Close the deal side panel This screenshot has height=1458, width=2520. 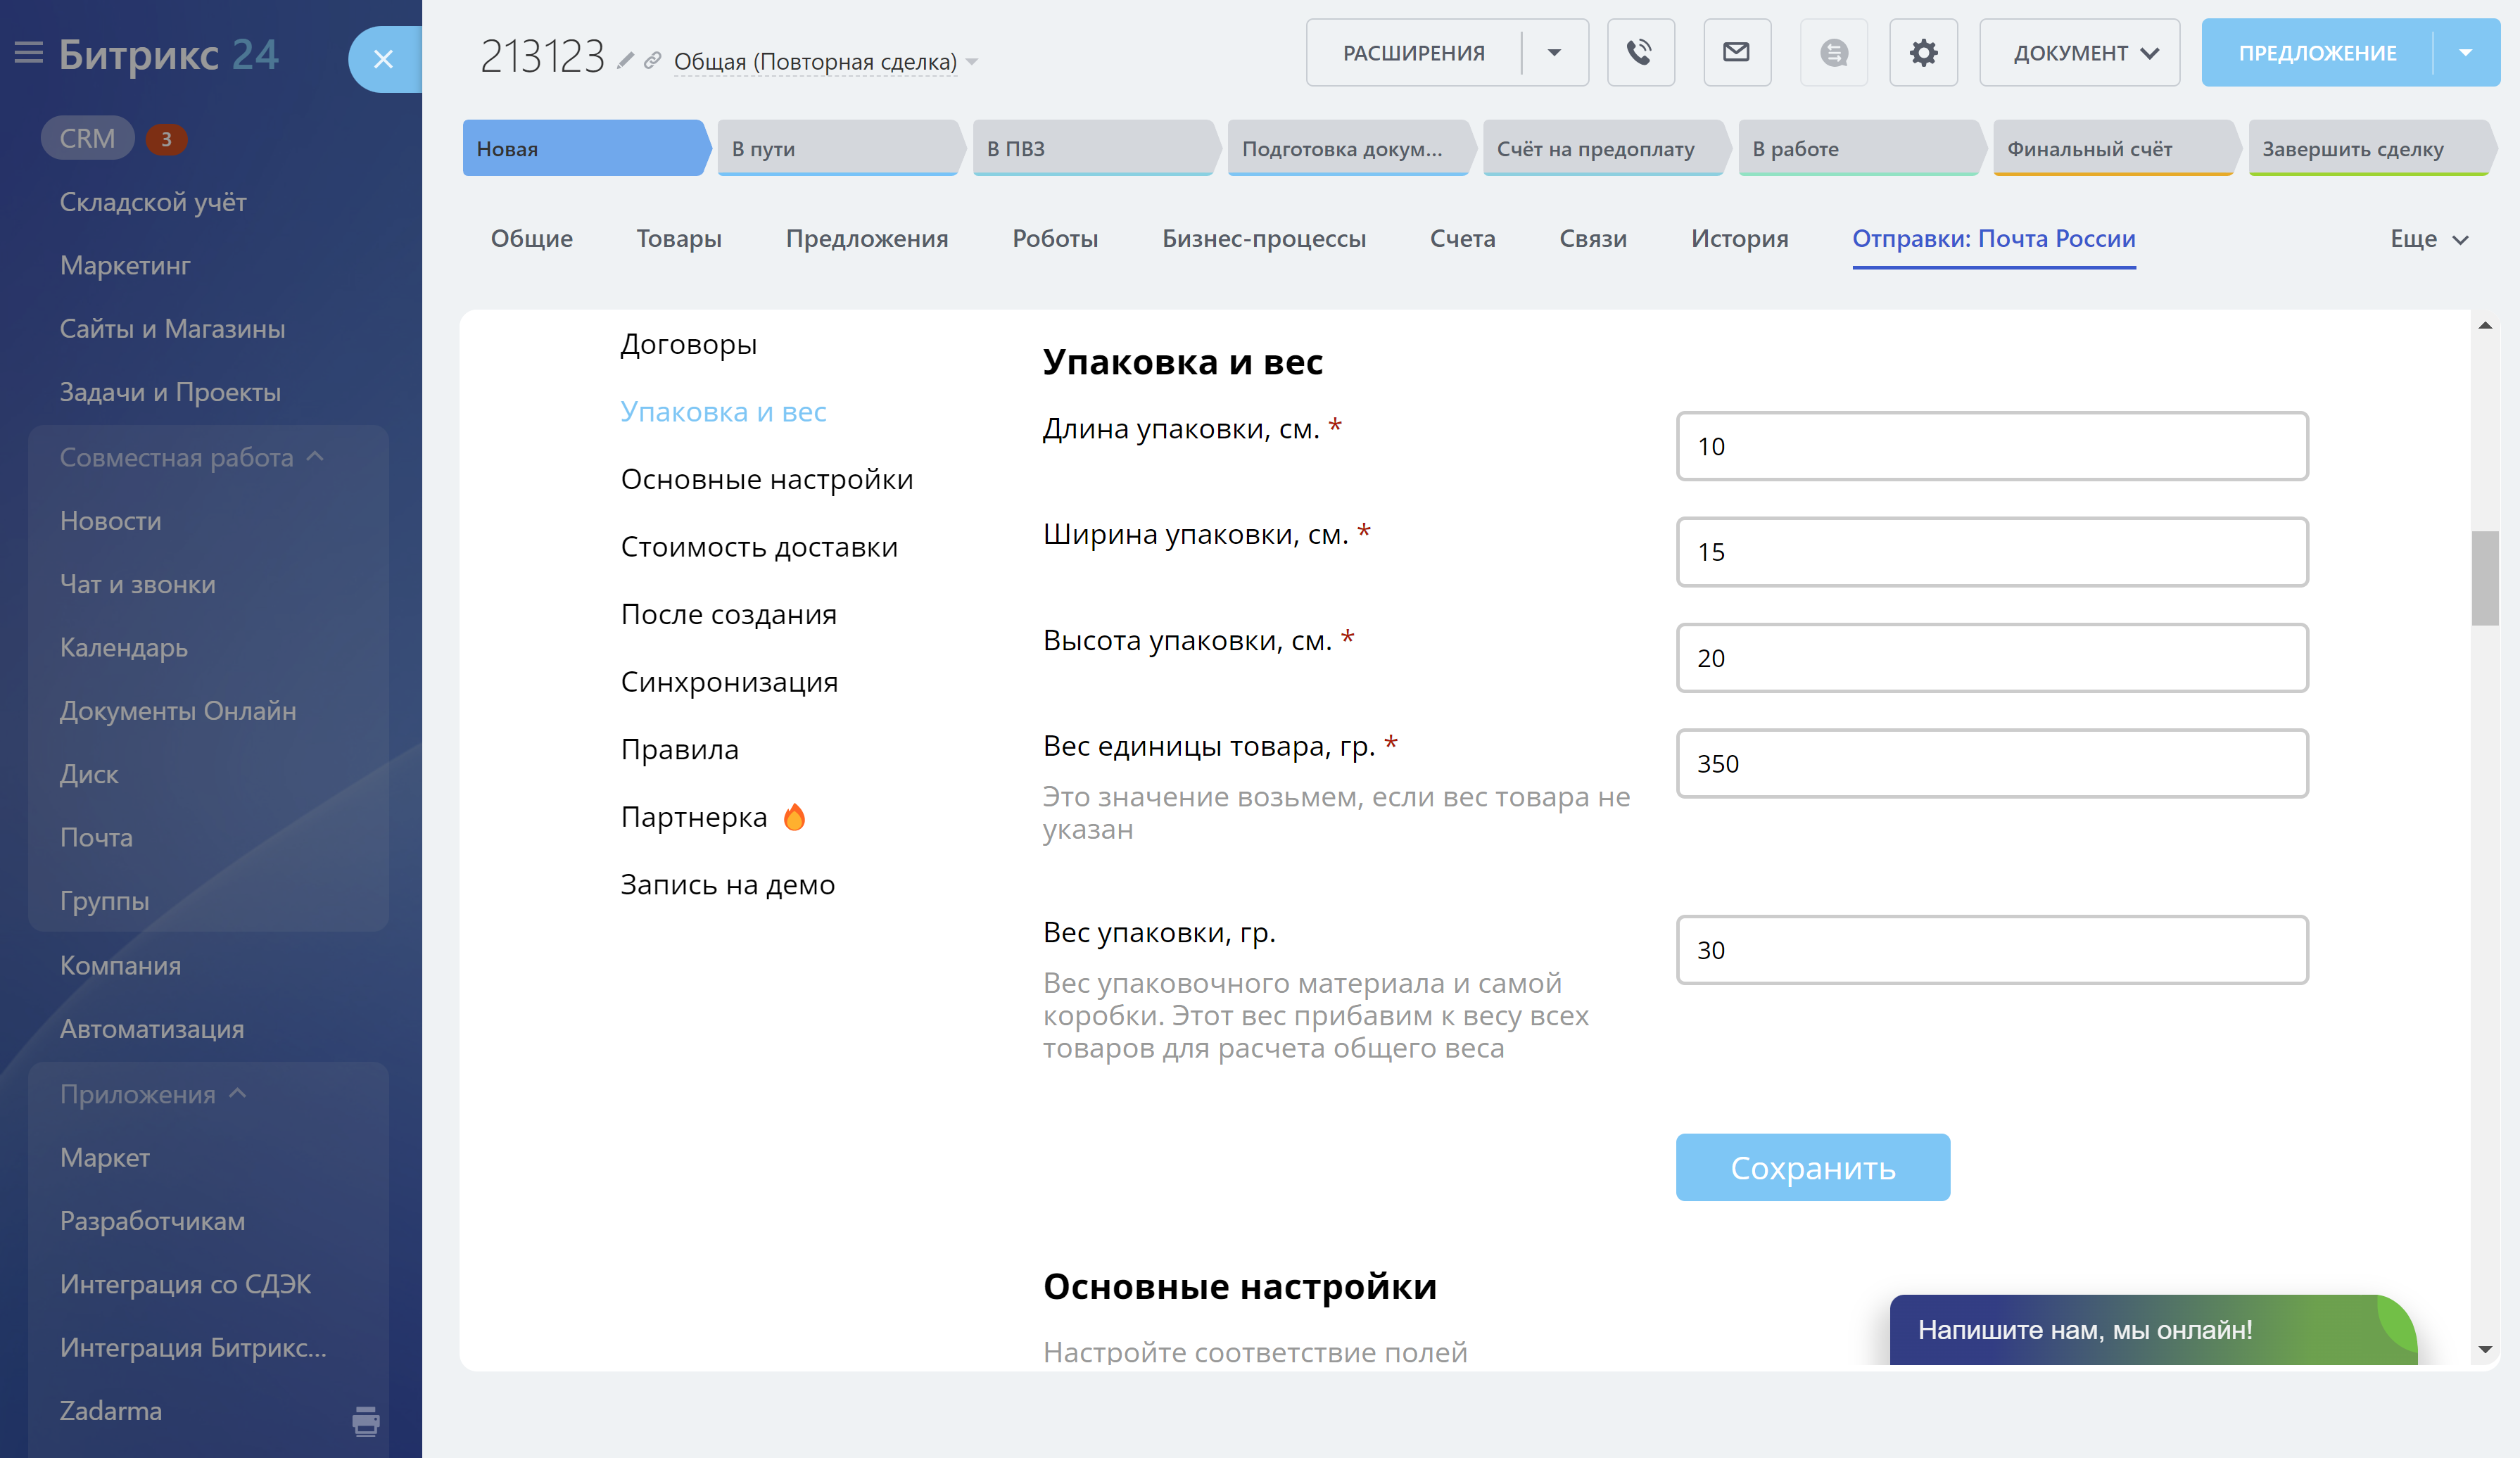pyautogui.click(x=384, y=59)
